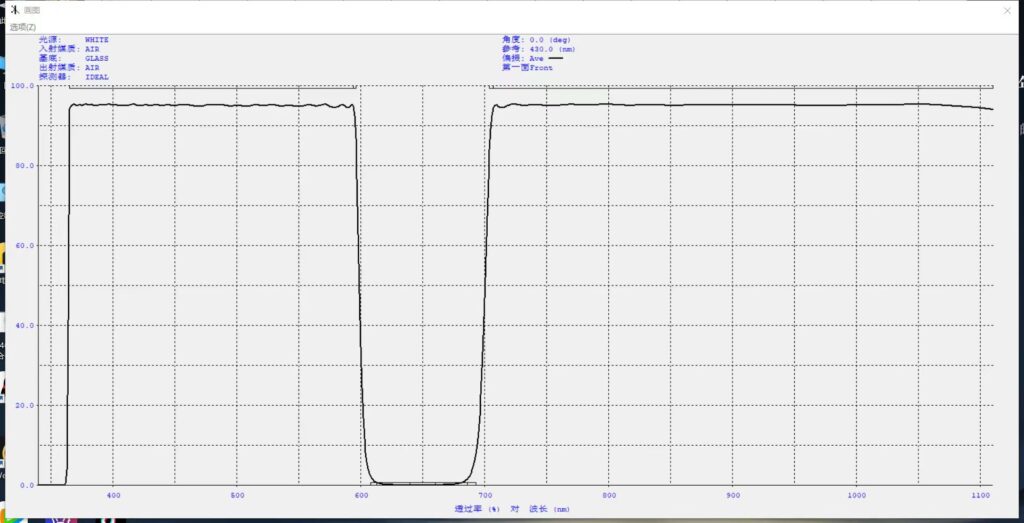The image size is (1024, 523).
Task: Close the plot window
Action: click(x=1007, y=10)
